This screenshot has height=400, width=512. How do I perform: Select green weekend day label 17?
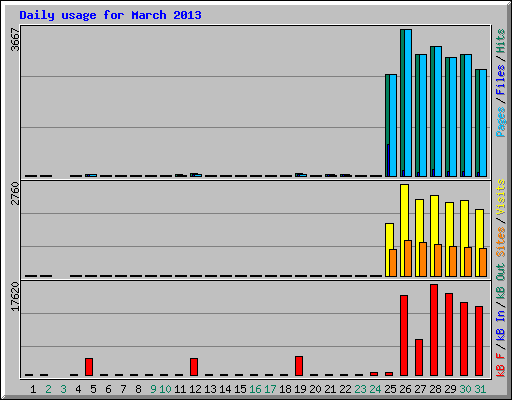click(x=270, y=389)
